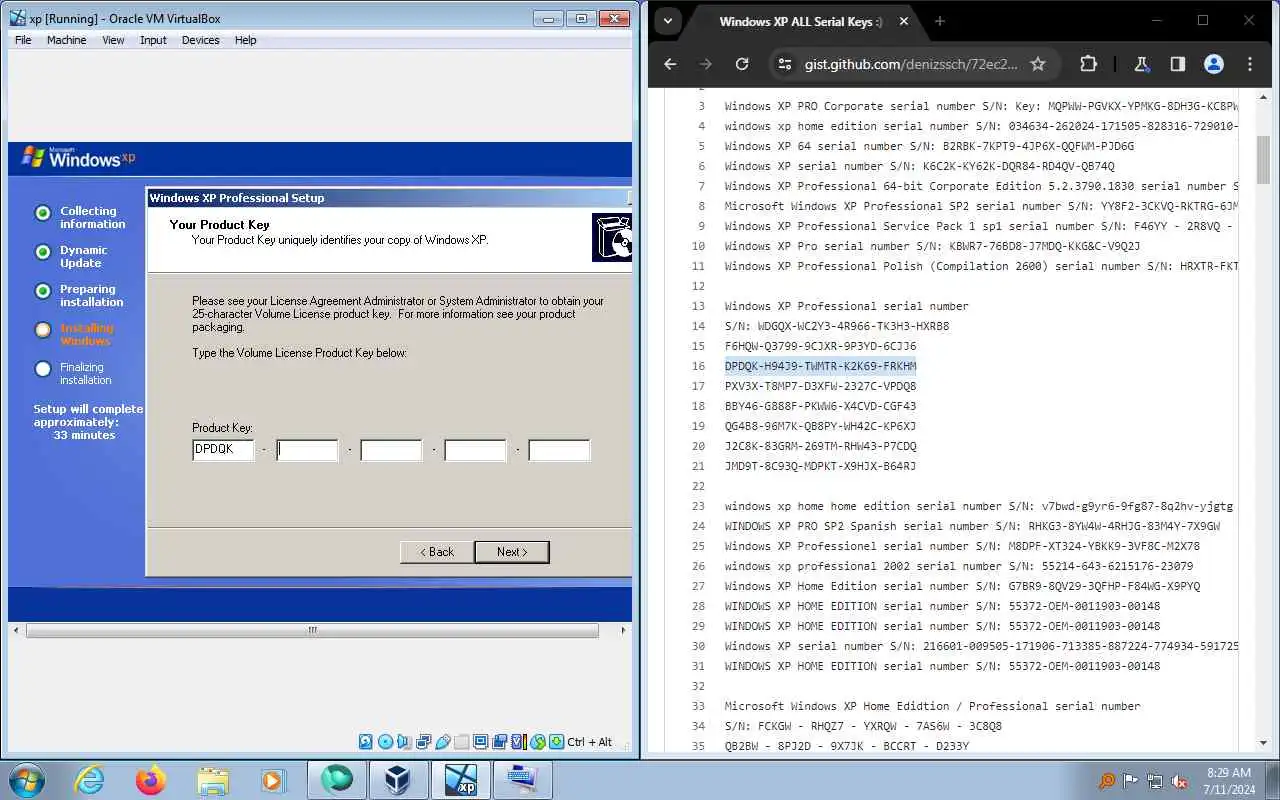The width and height of the screenshot is (1280, 800).
Task: Click the search magnifier tray icon
Action: coord(1107,780)
